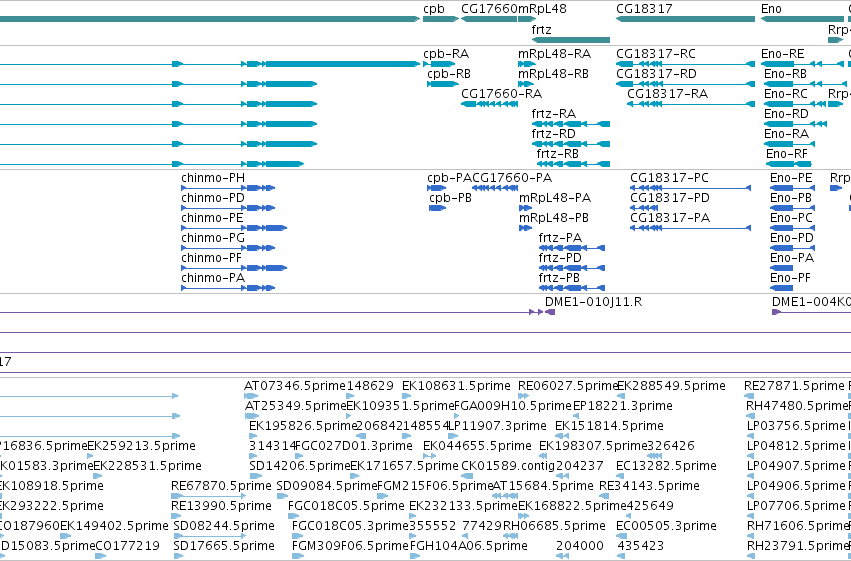Screen dimensions: 851x561
Task: Click the Eno-PF protein label
Action: click(x=790, y=278)
